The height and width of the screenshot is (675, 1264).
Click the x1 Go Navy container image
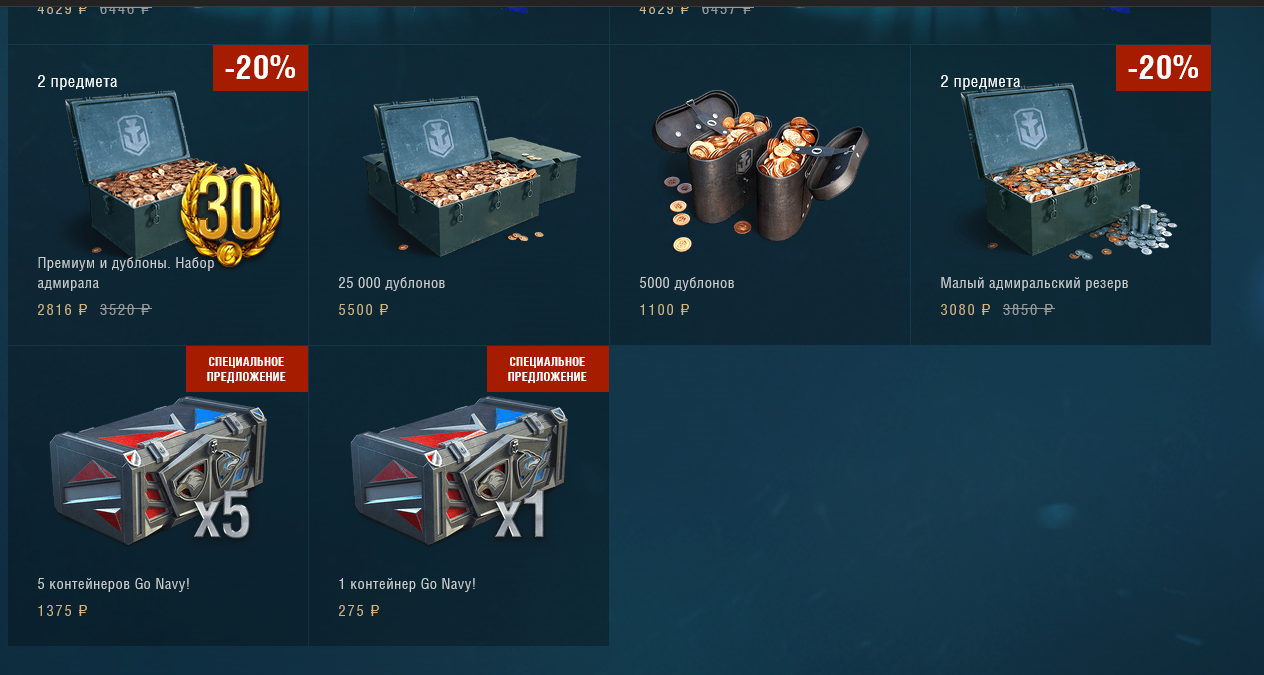pyautogui.click(x=458, y=470)
